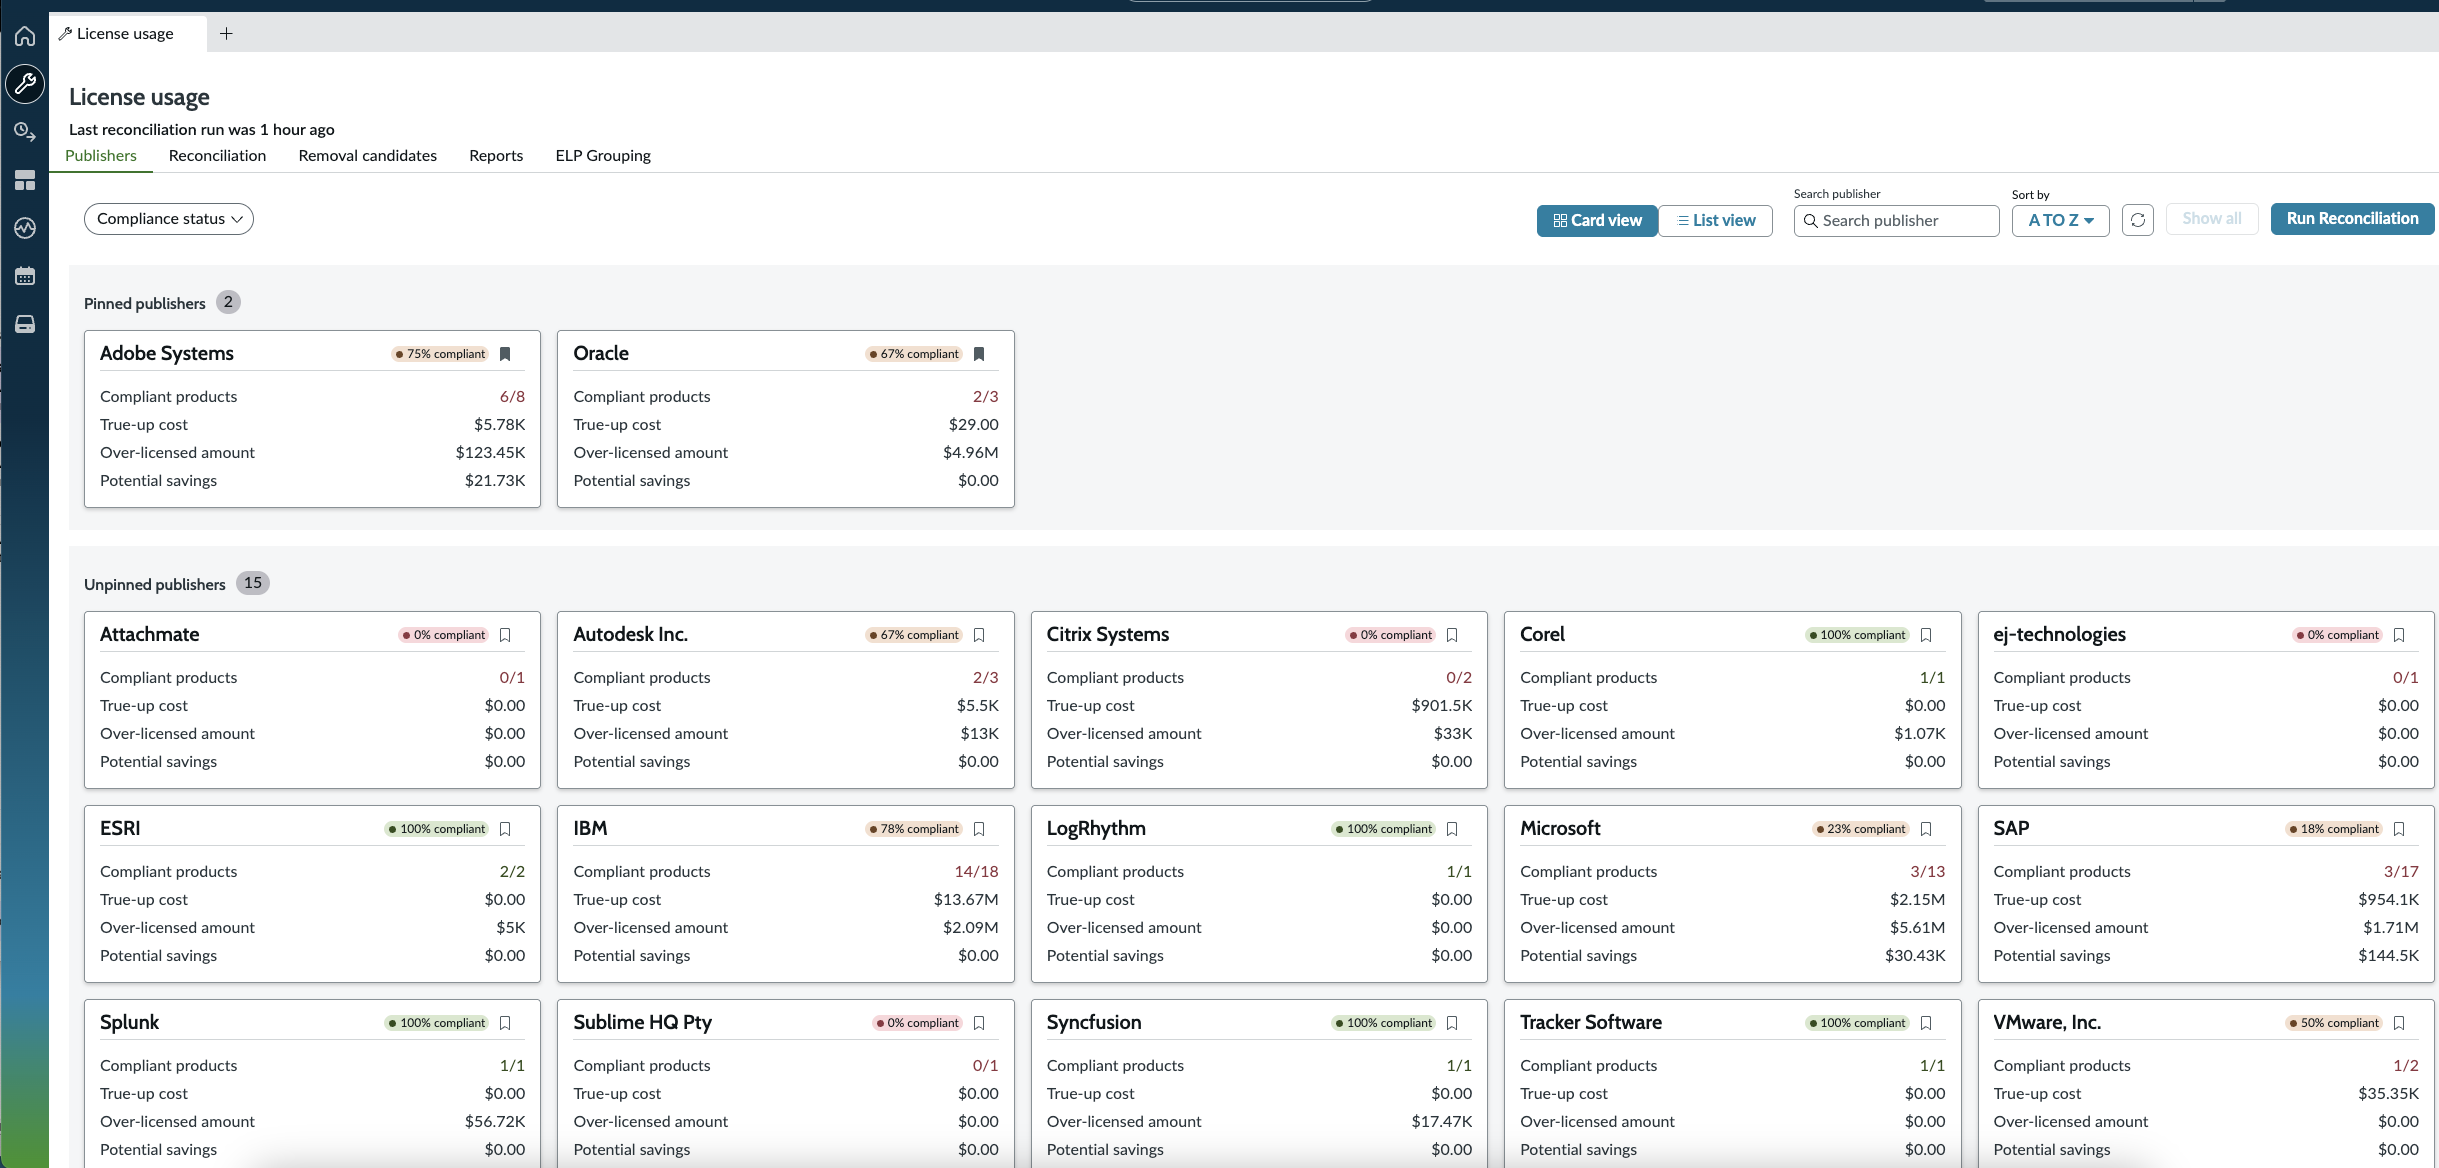Click the Search publisher input field
This screenshot has width=2439, height=1168.
[1897, 220]
